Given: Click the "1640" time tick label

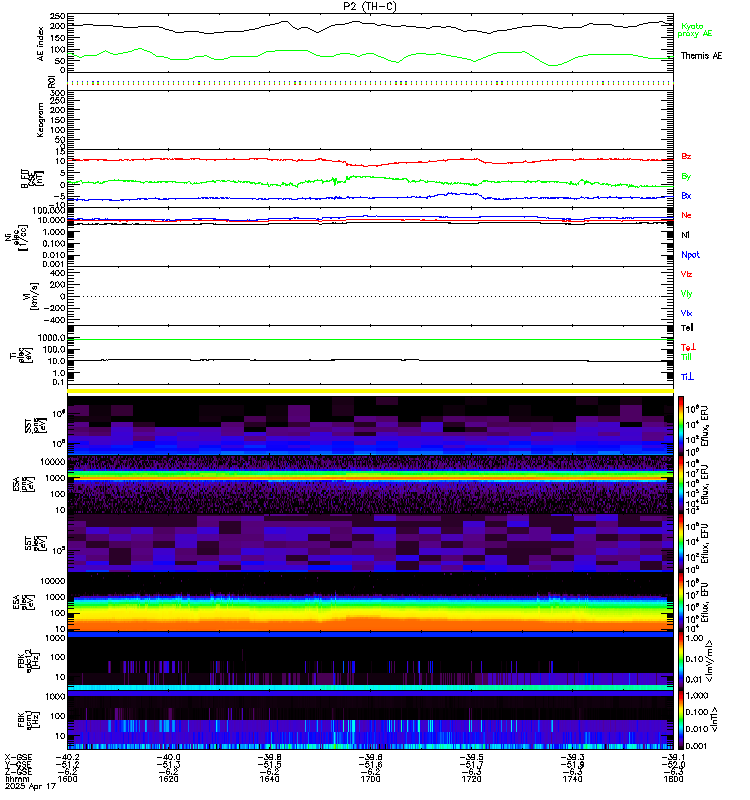Looking at the screenshot, I should [x=269, y=779].
